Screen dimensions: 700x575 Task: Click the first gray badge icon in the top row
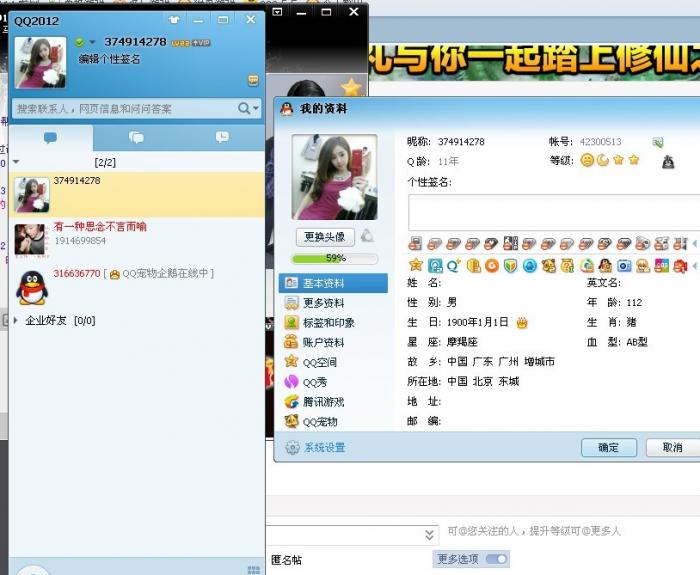pyautogui.click(x=415, y=243)
